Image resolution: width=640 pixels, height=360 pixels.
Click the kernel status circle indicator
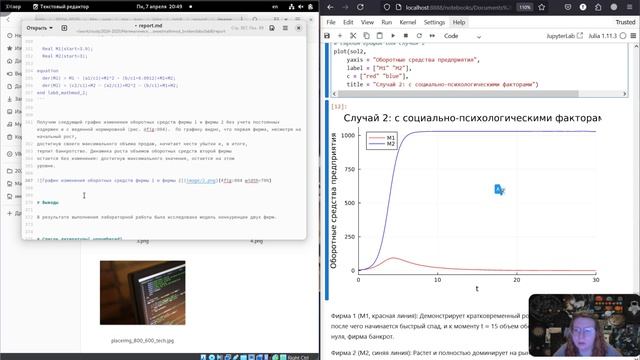(623, 36)
